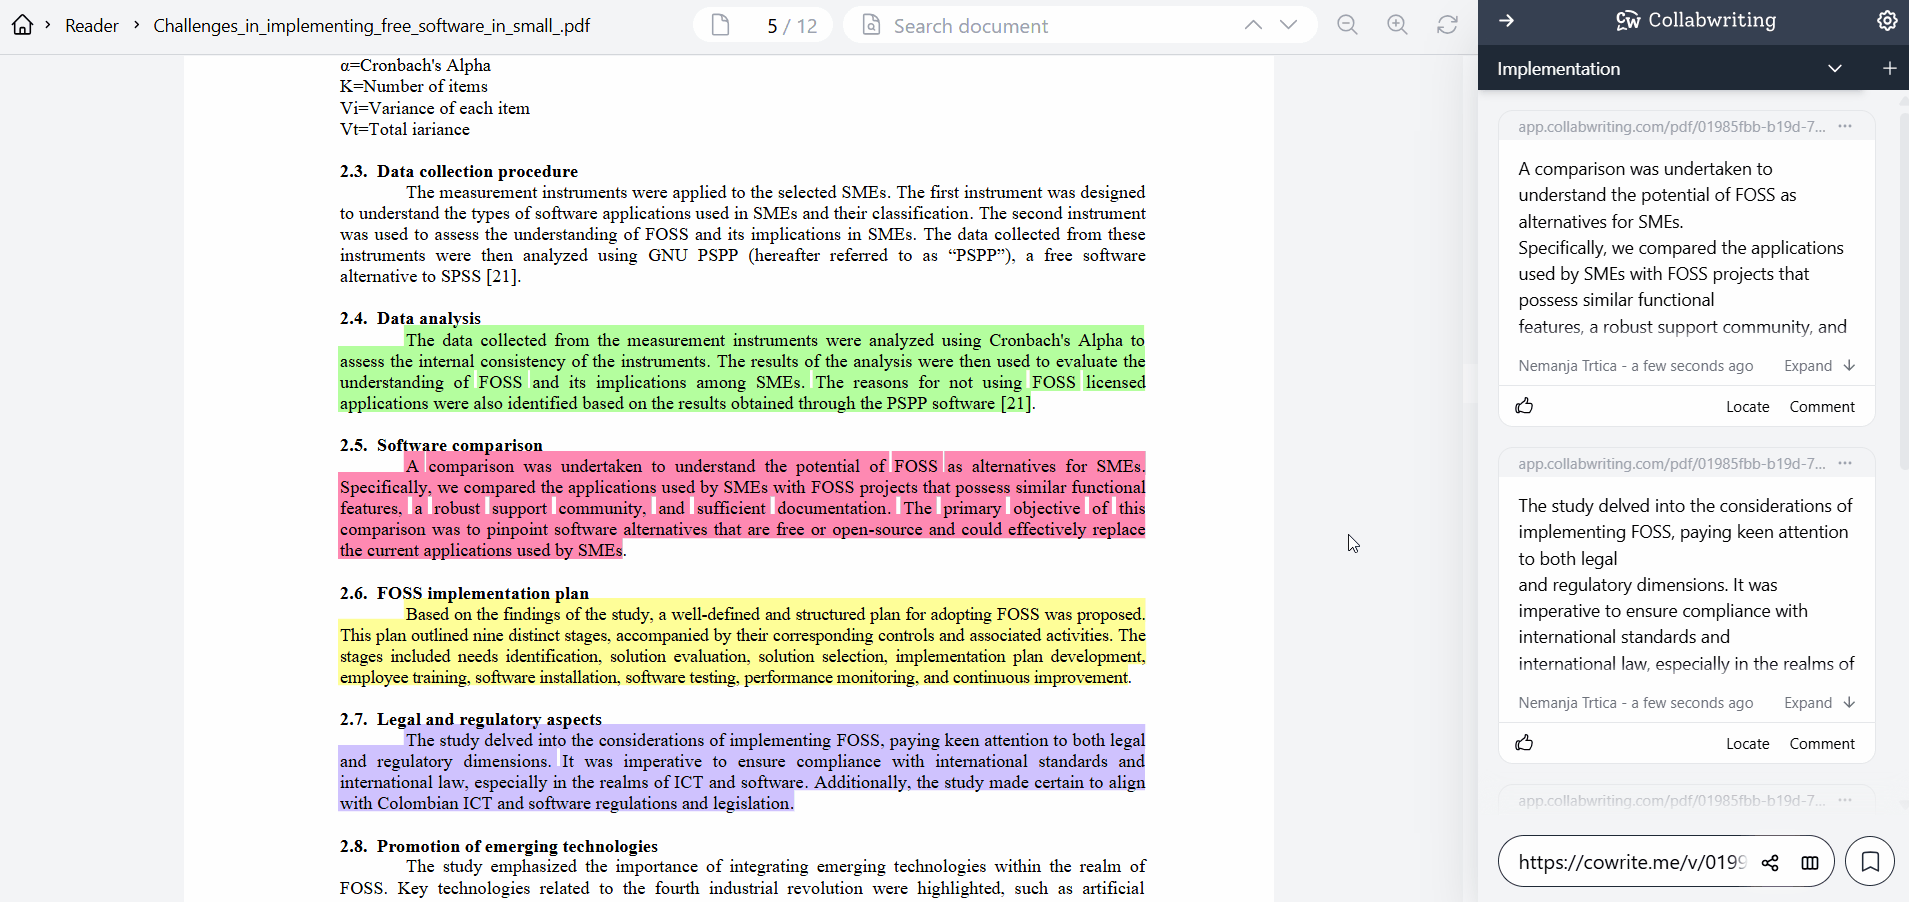The width and height of the screenshot is (1909, 902).
Task: Comment on 'A comparison was undertaken' snippet
Action: tap(1821, 407)
